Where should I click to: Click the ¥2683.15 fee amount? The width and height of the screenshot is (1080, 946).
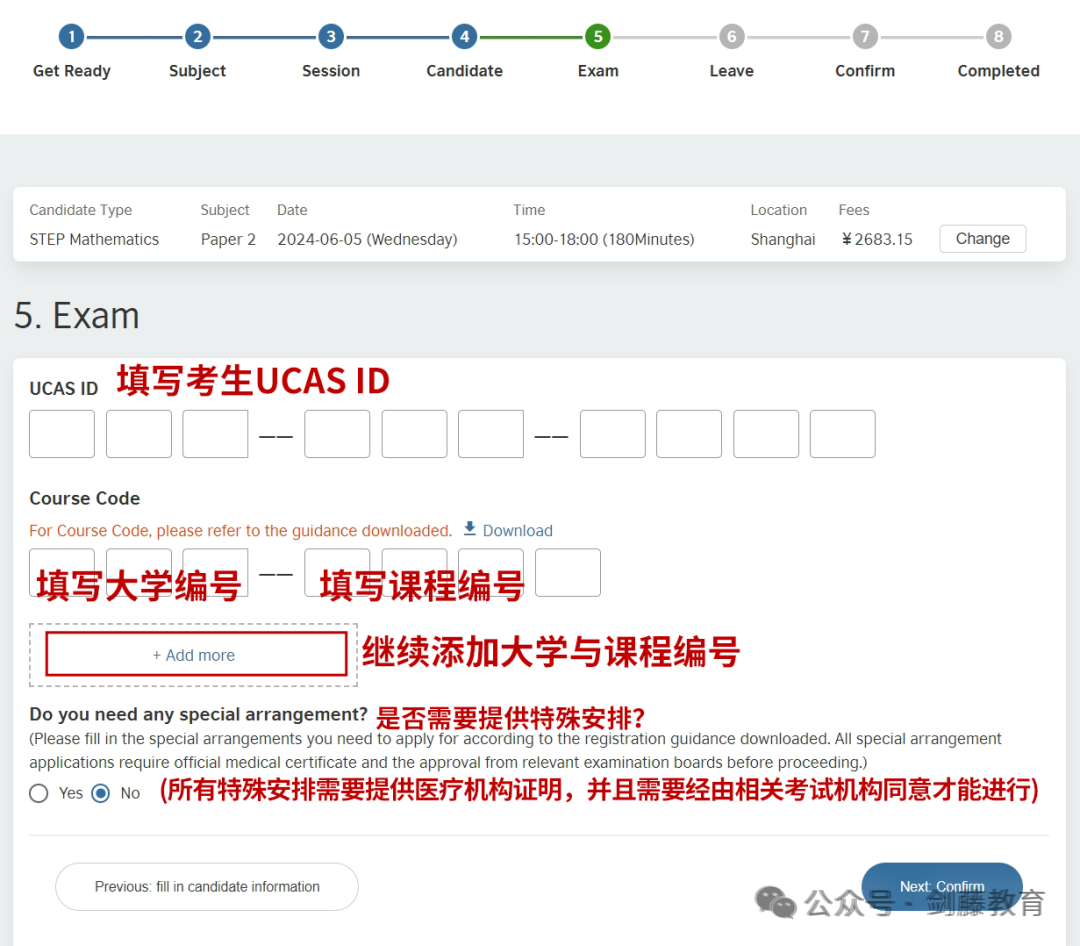[877, 239]
